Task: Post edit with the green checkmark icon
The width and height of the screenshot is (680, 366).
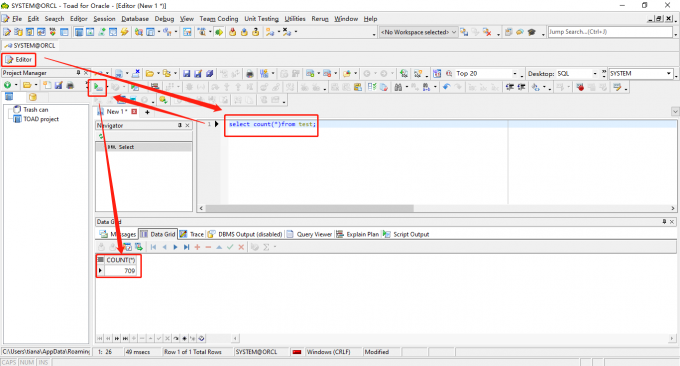Action: 230,247
